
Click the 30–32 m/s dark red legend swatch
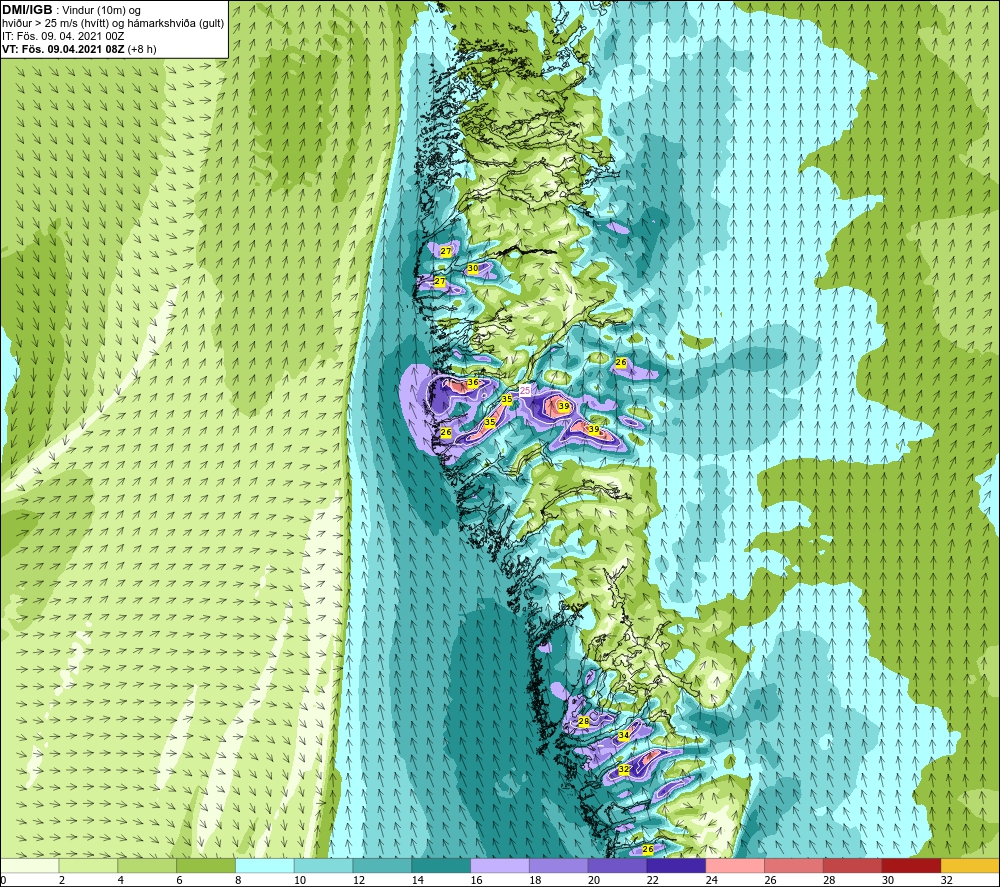(x=911, y=866)
